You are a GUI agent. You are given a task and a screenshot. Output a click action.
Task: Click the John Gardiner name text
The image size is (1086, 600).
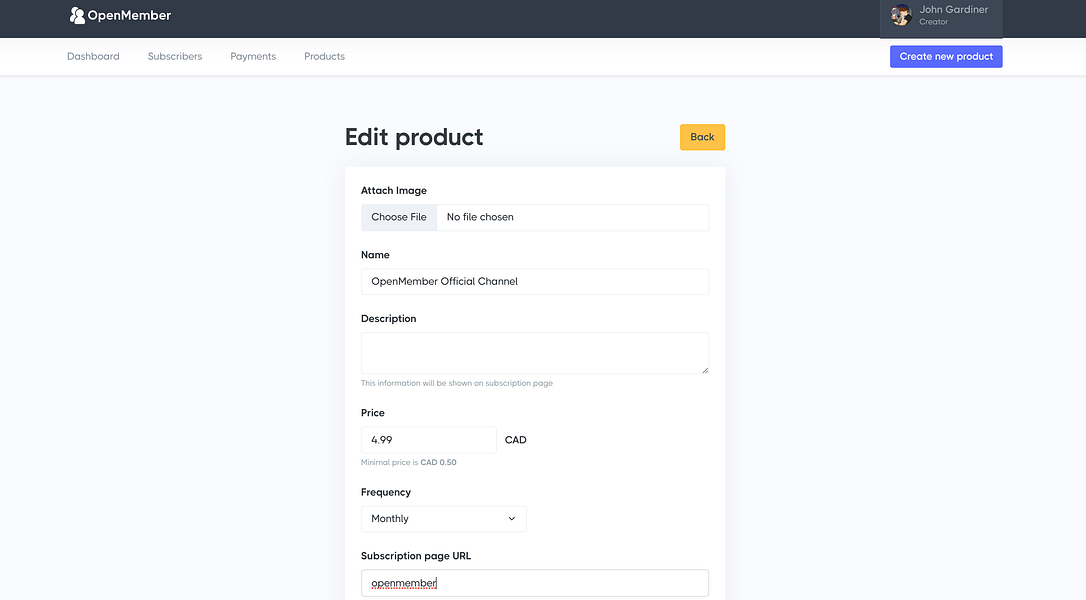954,10
